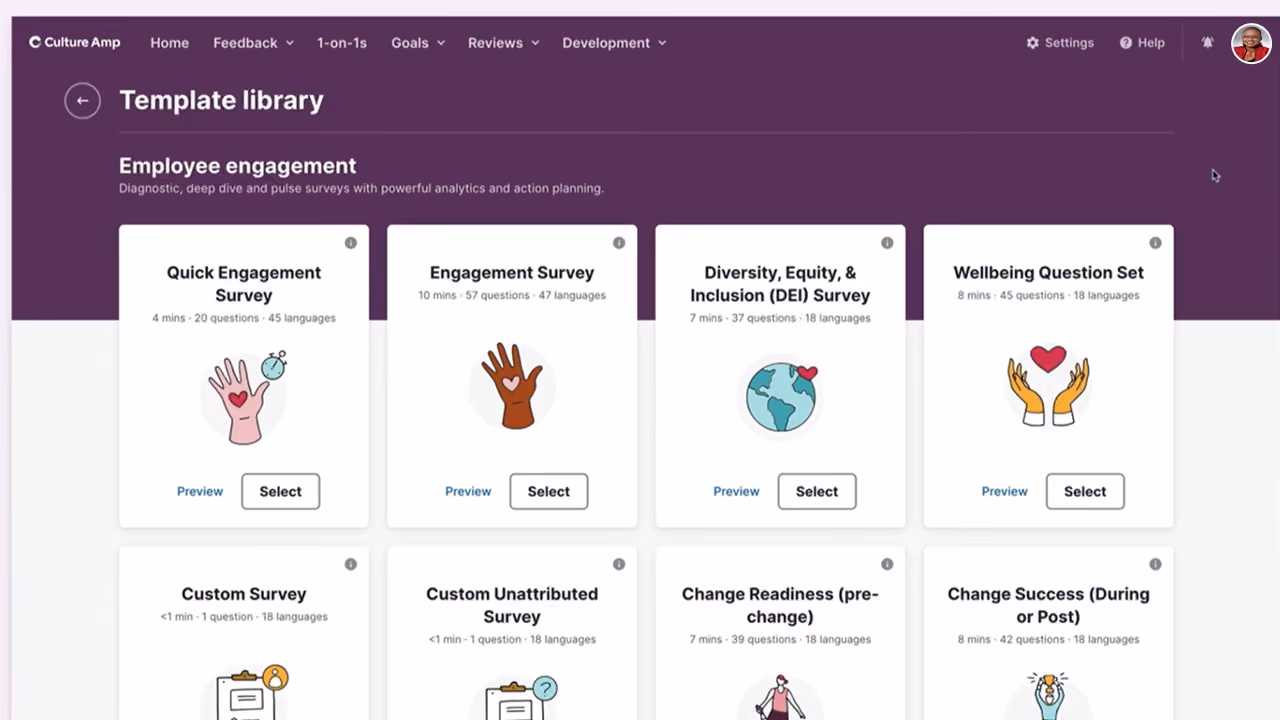Open the 1-on-1s menu item

pos(342,43)
